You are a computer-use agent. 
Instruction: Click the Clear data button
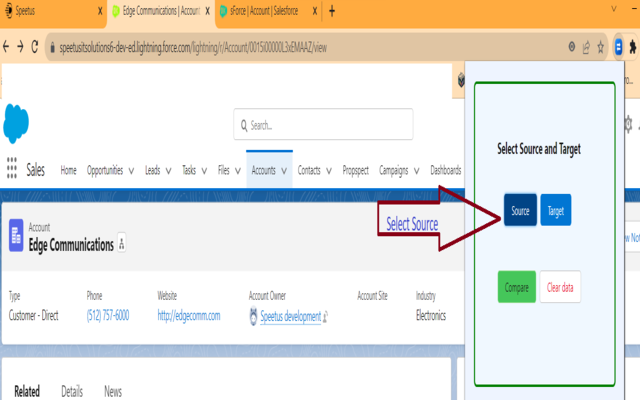560,287
